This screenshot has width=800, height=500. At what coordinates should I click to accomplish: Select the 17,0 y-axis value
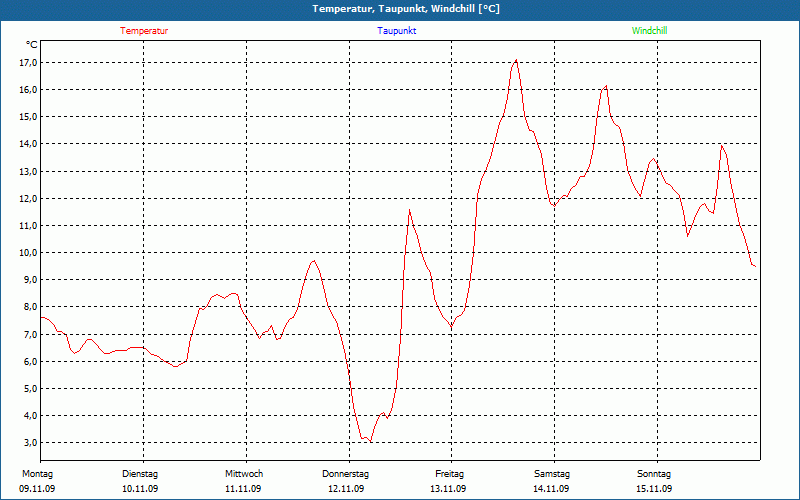coord(28,63)
